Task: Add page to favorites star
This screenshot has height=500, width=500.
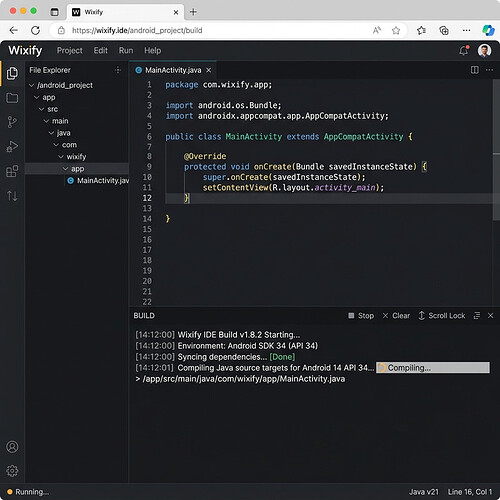Action: tap(396, 31)
